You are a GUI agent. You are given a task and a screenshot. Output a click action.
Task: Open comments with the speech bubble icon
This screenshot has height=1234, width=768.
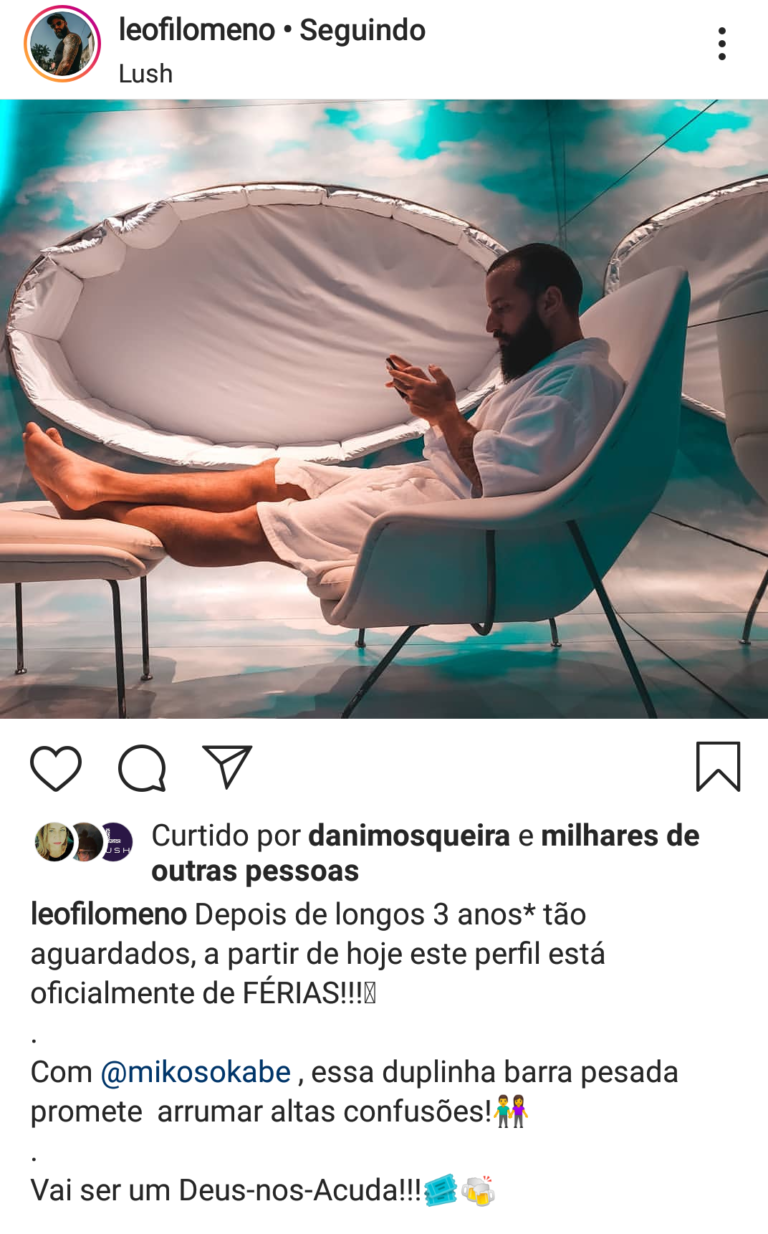(x=142, y=768)
